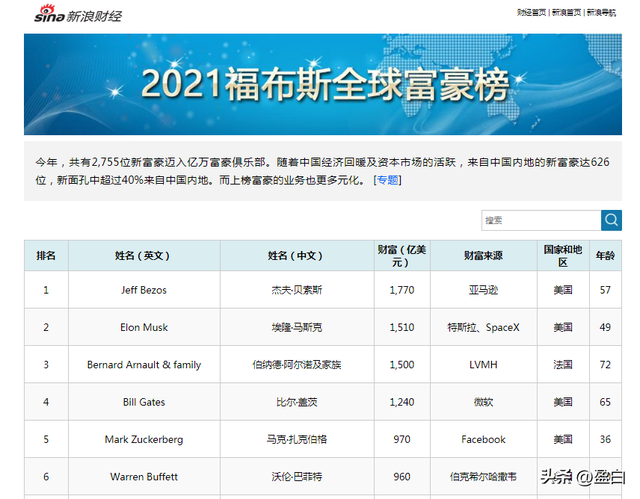640x499 pixels.
Task: Click the 微软 wealth source cell
Action: pyautogui.click(x=484, y=402)
